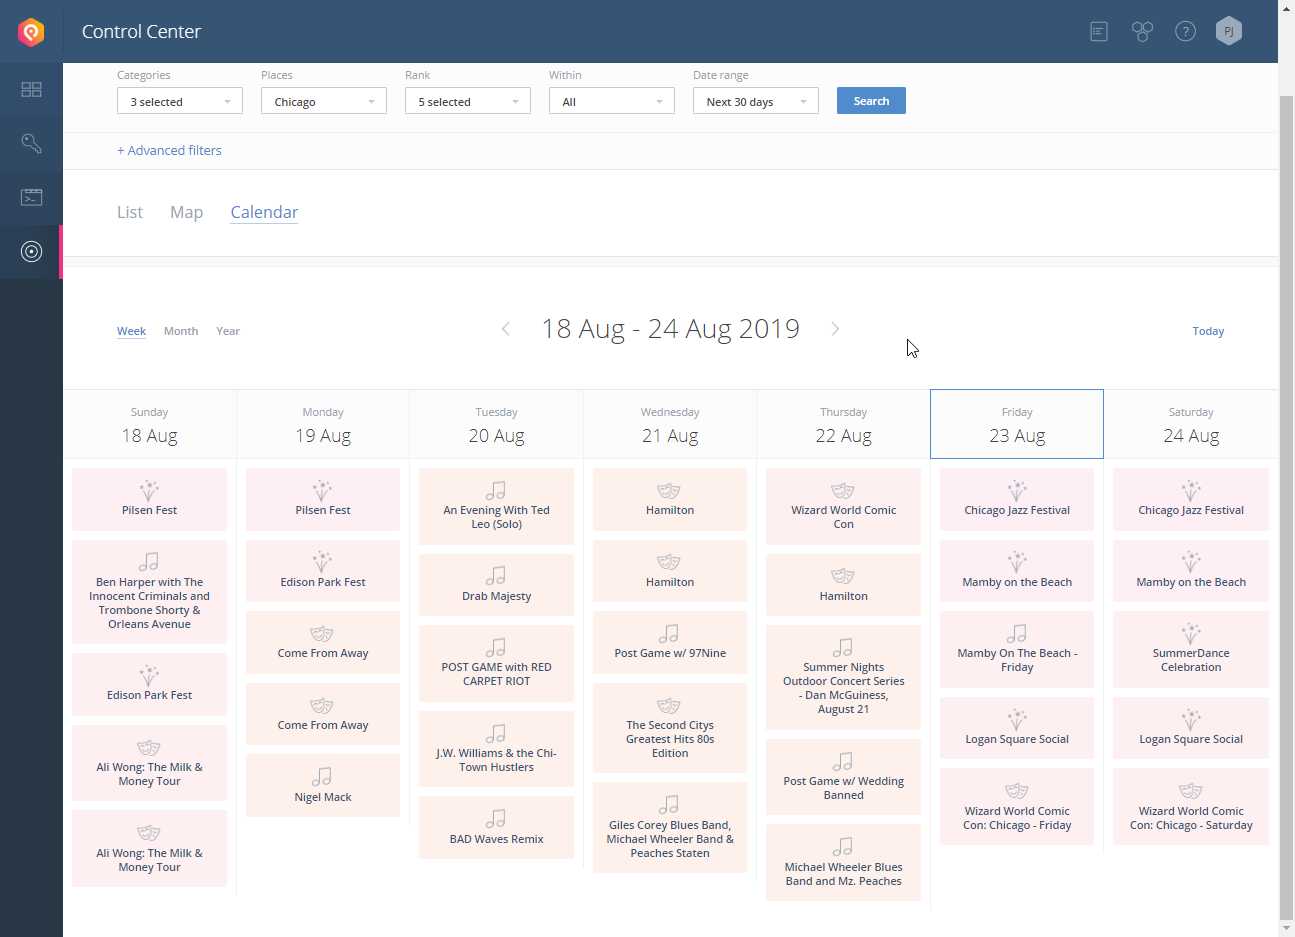Click the page vertical scrollbar
The height and width of the screenshot is (937, 1295).
[x=1286, y=507]
